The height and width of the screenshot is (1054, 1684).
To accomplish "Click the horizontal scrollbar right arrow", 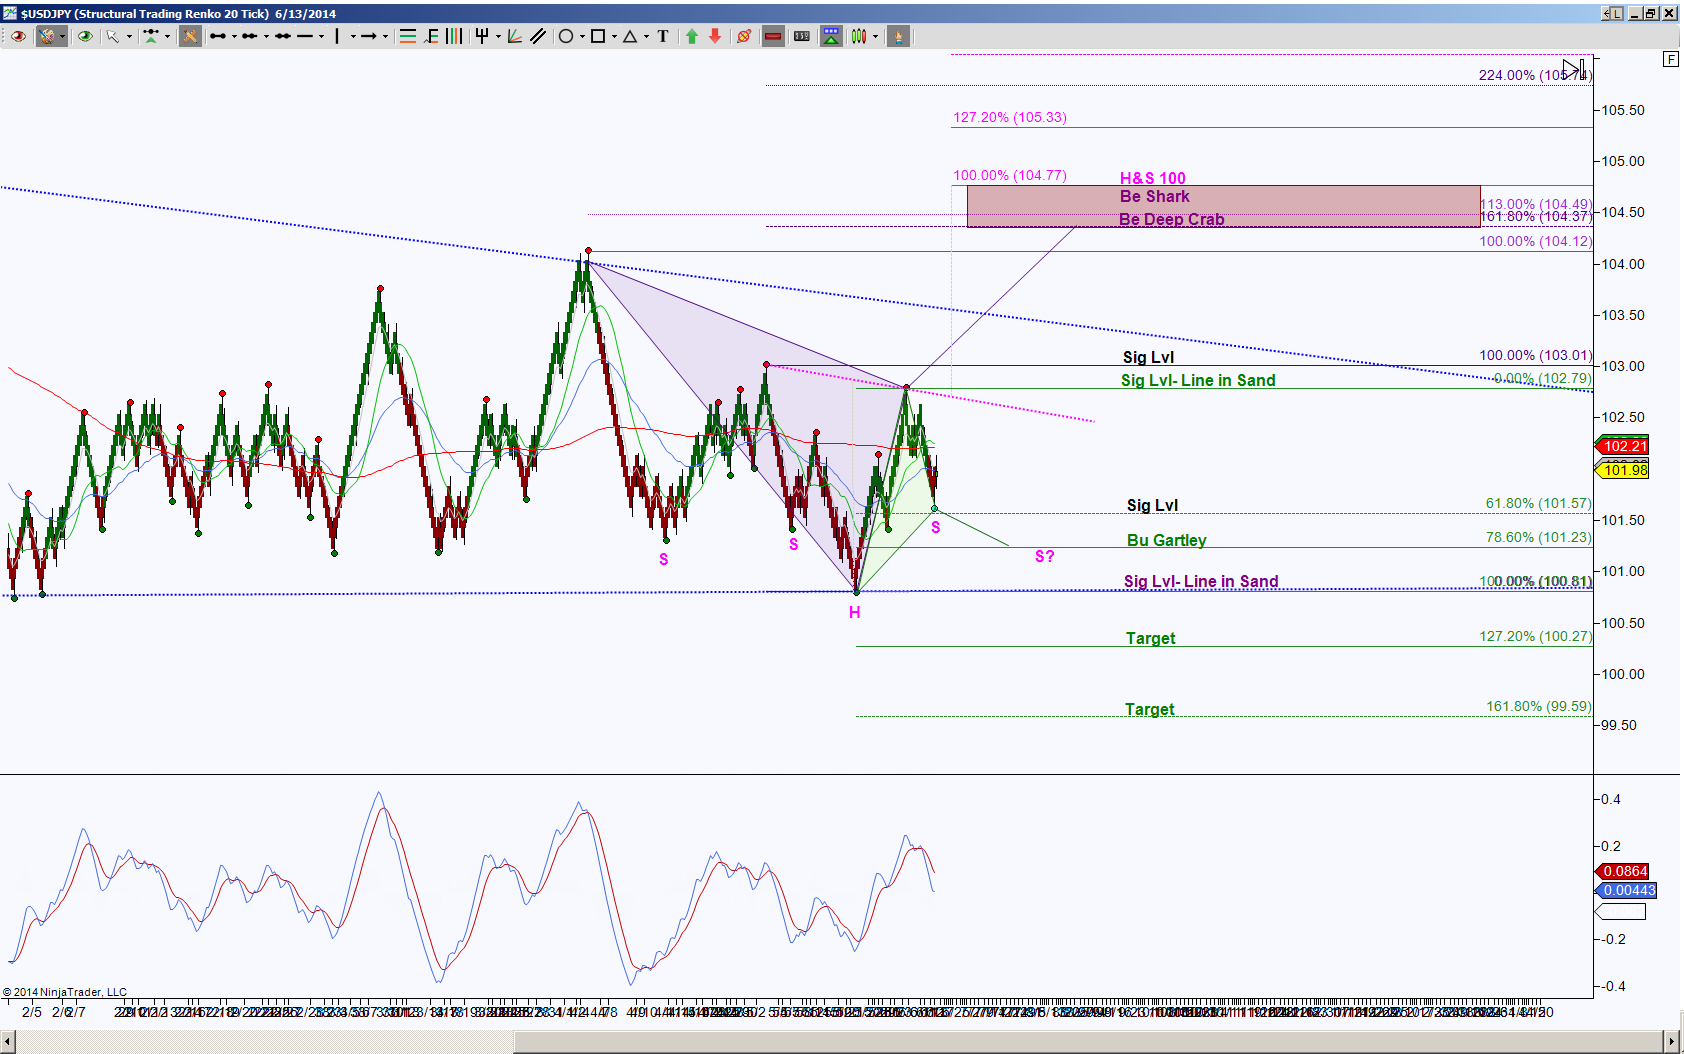I will [x=1671, y=1042].
